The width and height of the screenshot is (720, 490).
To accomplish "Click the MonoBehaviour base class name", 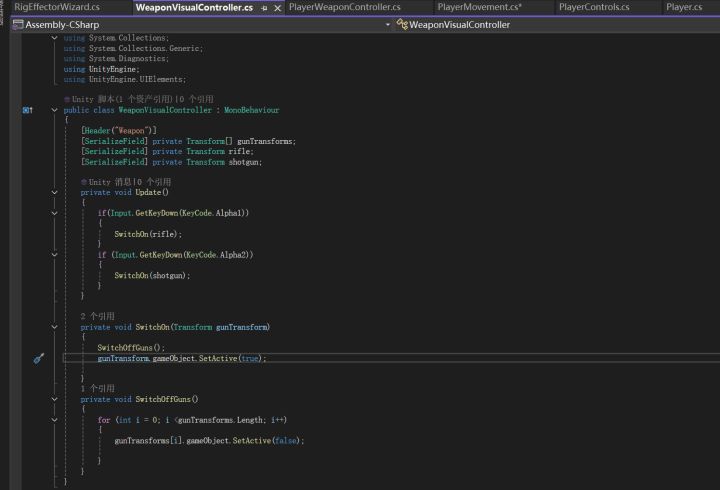I will point(252,110).
